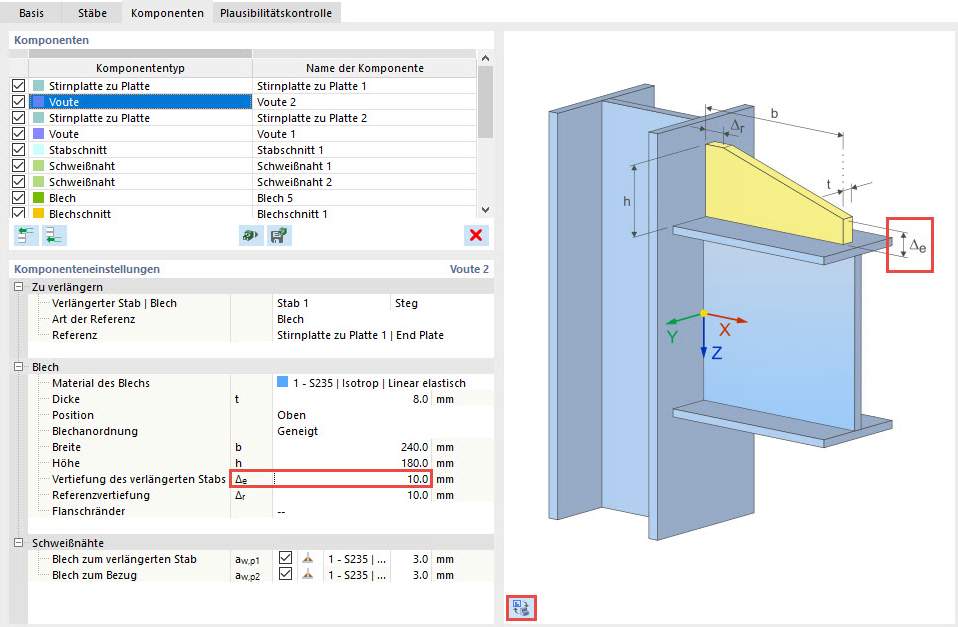Image resolution: width=958 pixels, height=627 pixels.
Task: Click material value 1 - S235 | Isotrop
Action: (x=379, y=383)
